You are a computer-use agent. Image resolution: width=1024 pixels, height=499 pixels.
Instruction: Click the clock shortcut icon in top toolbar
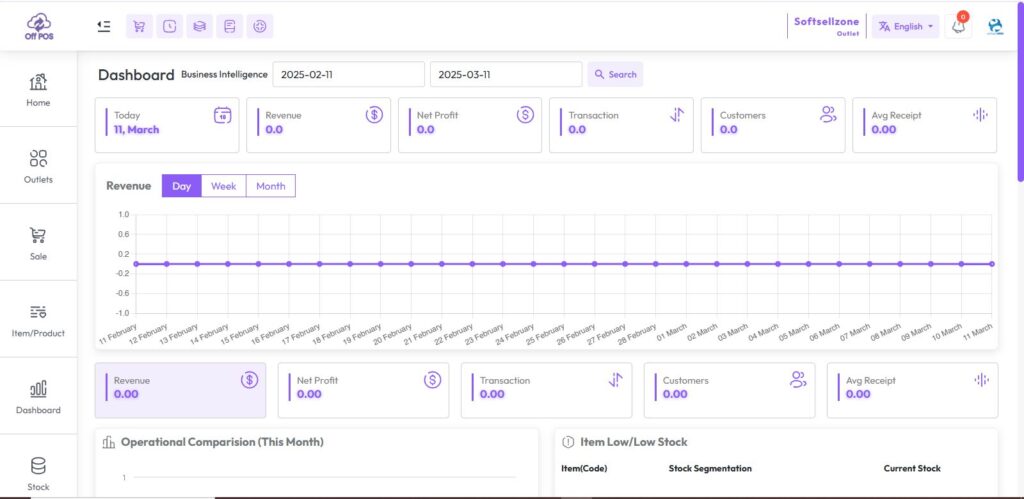tap(169, 26)
